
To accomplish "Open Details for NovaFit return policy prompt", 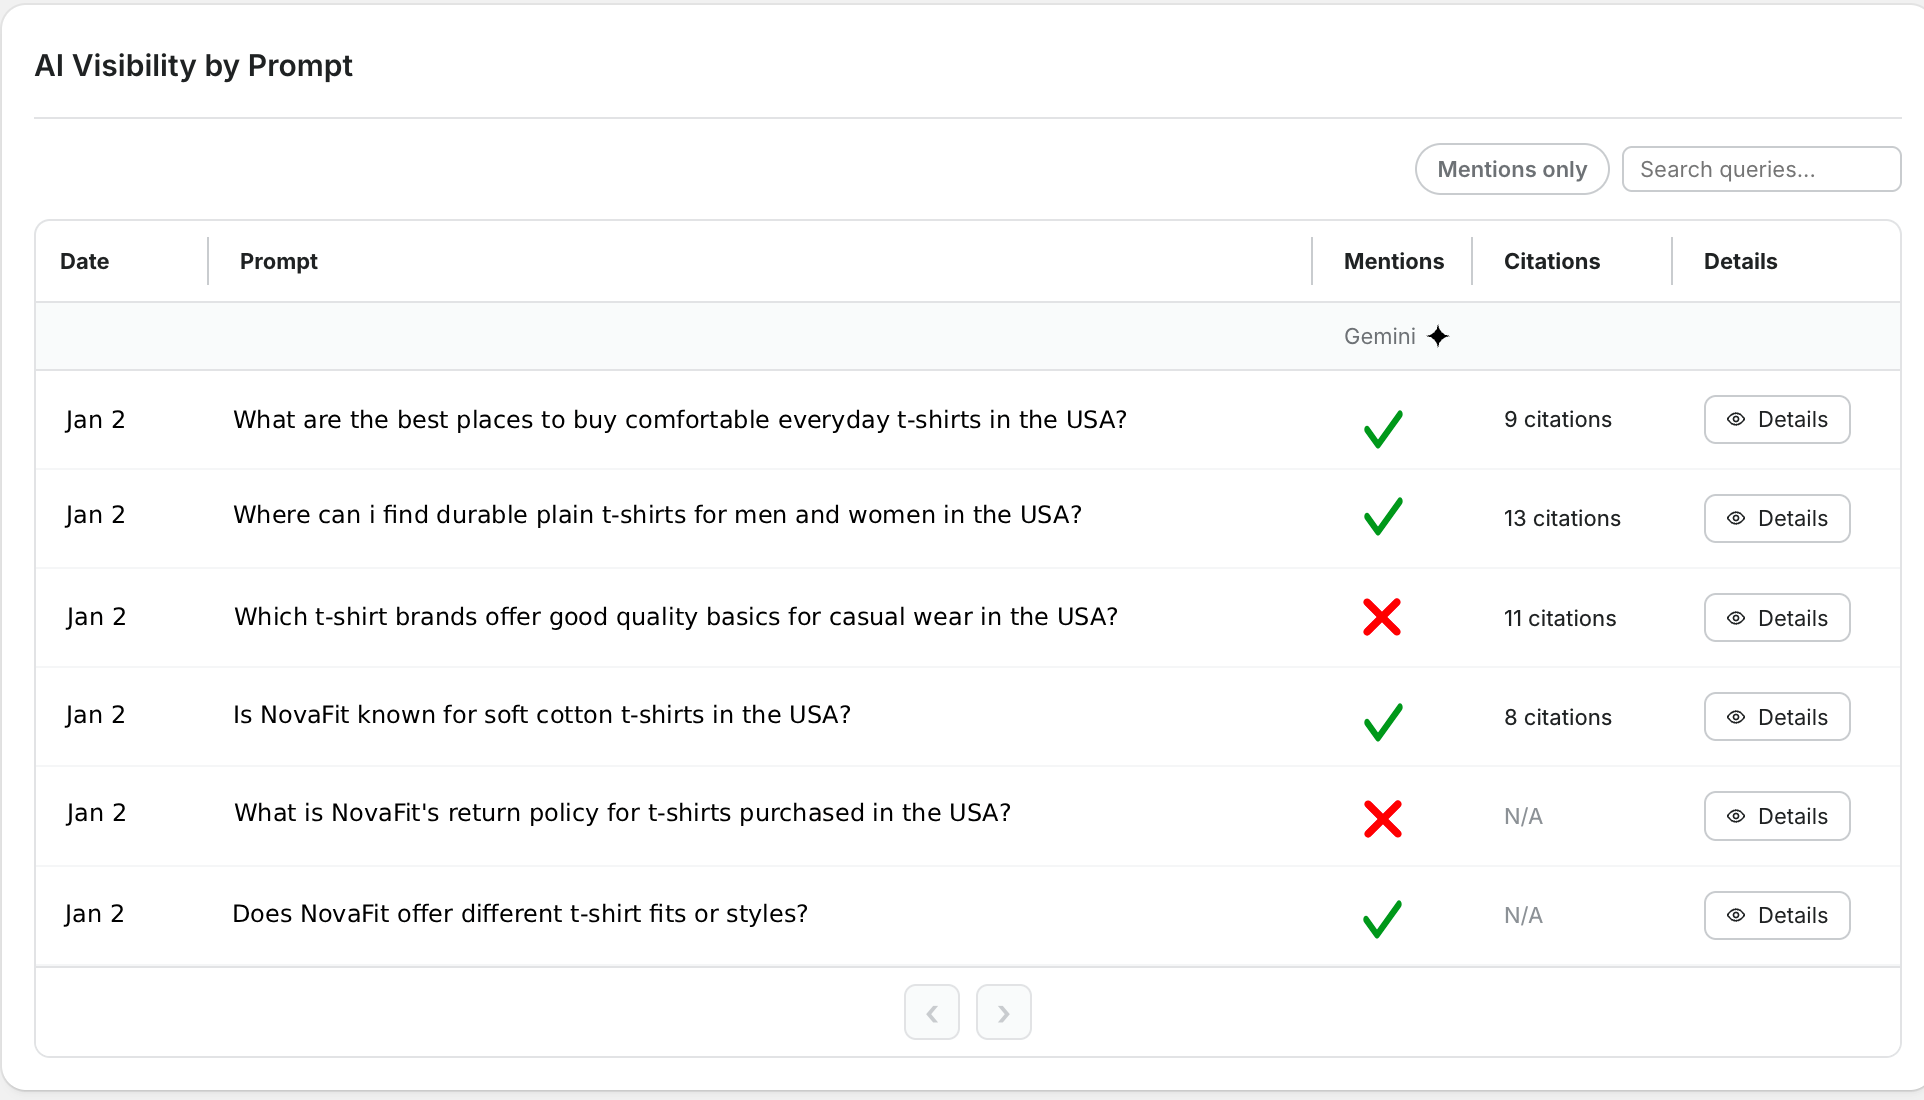I will click(x=1777, y=816).
